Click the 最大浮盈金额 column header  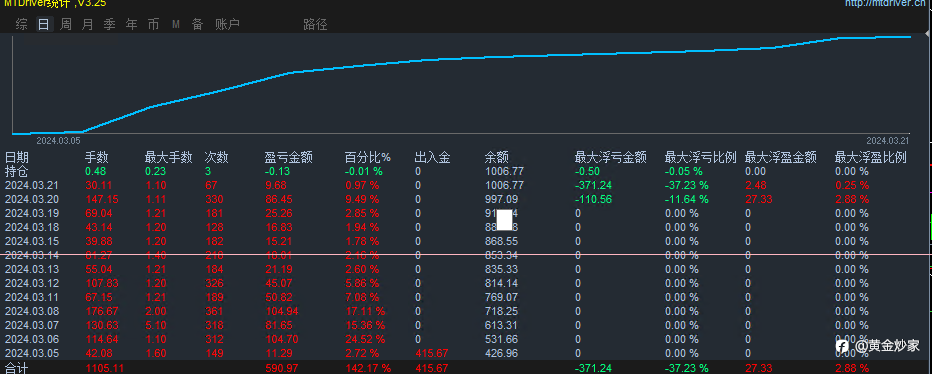[x=780, y=158]
